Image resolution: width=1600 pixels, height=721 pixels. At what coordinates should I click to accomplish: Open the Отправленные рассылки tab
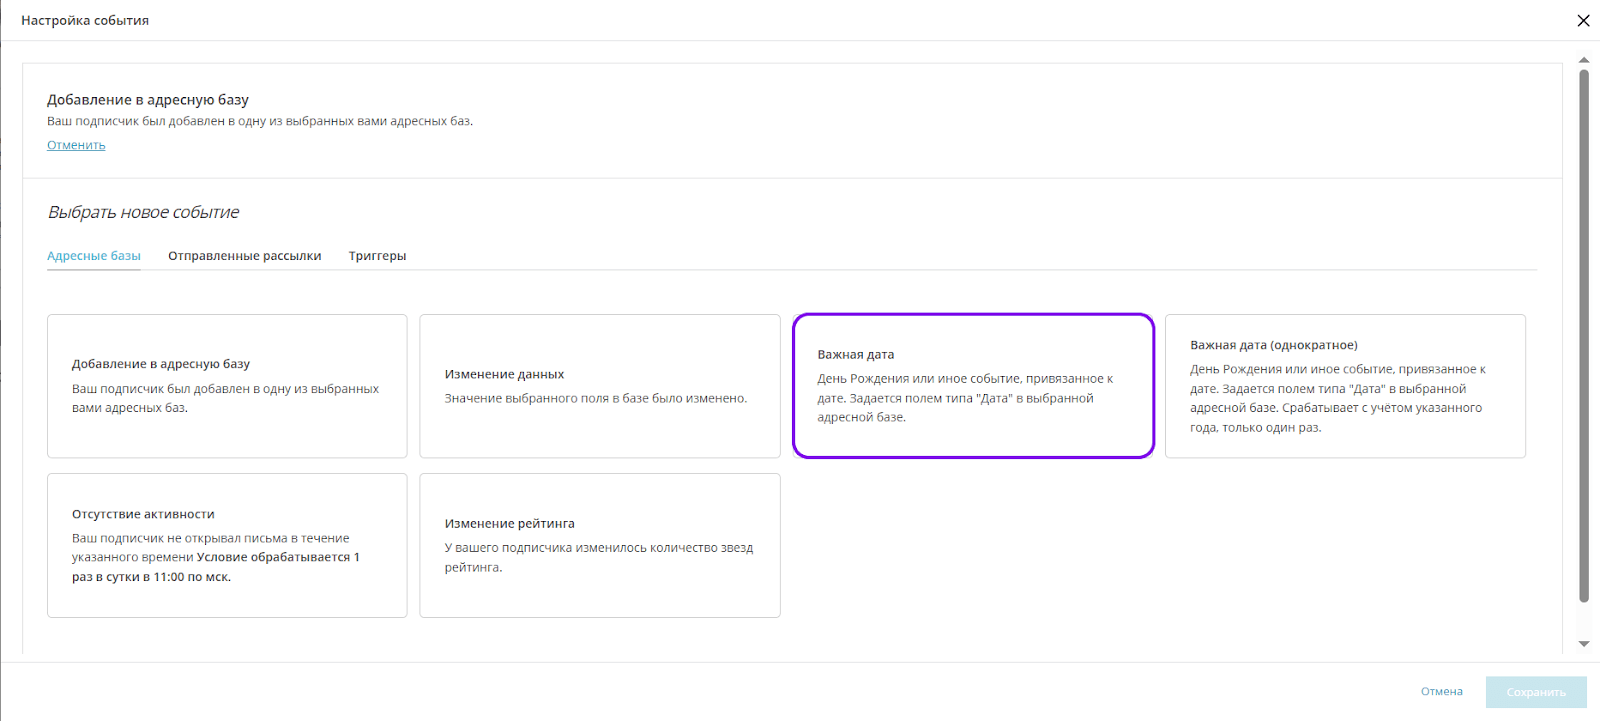point(245,256)
